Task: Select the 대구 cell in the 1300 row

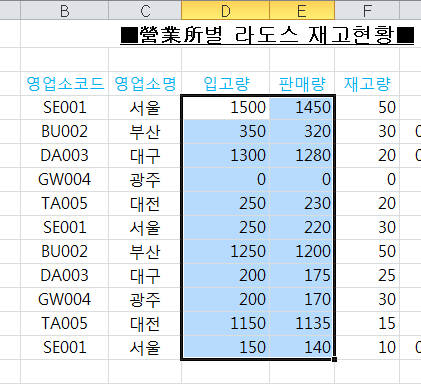Action: [x=145, y=156]
